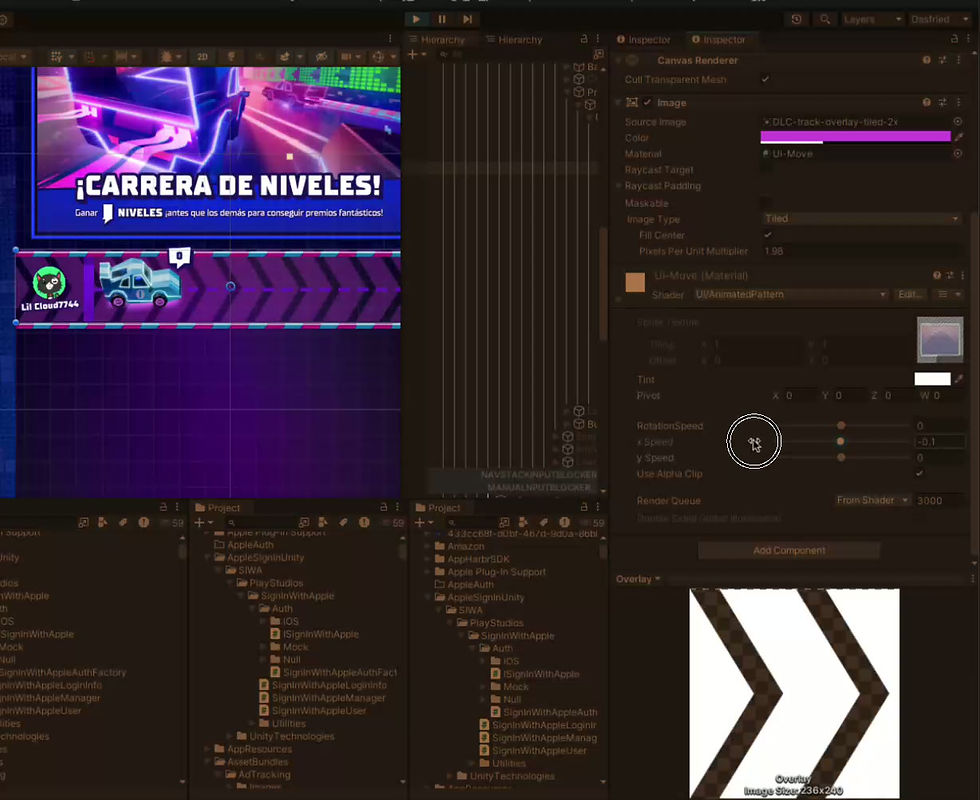Toggle the 2D scene view mode

(202, 56)
